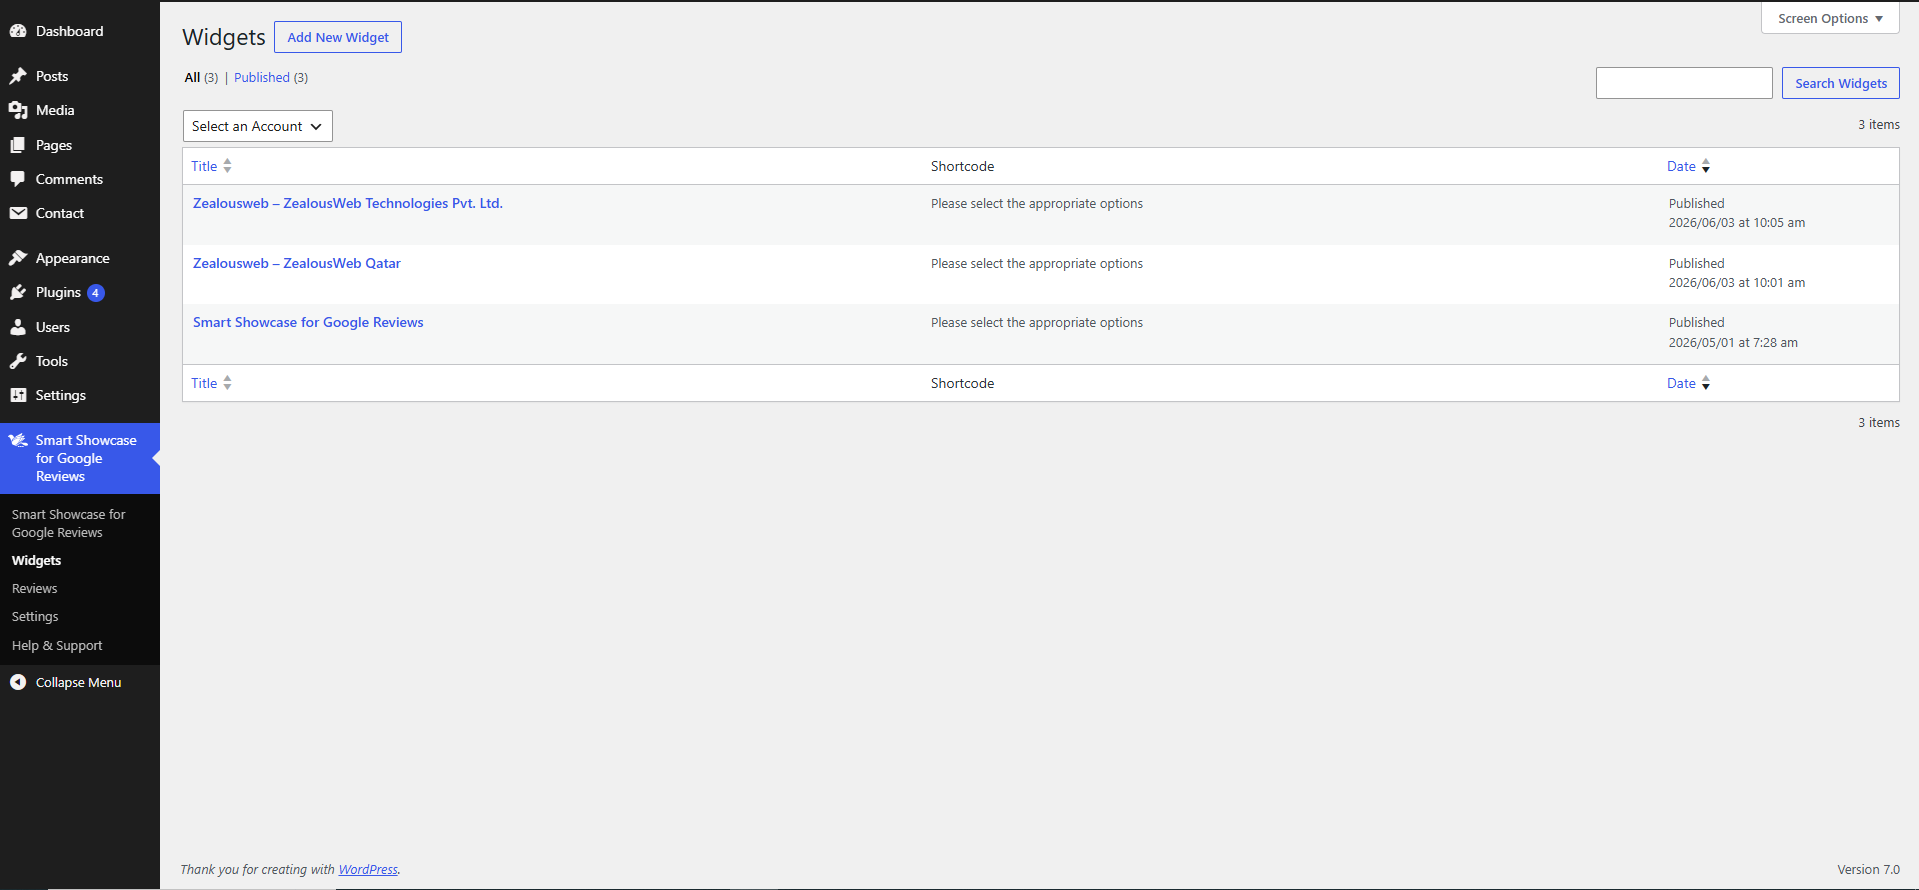Screen dimensions: 1919x890
Task: Click the Plugins plug icon
Action: point(18,292)
